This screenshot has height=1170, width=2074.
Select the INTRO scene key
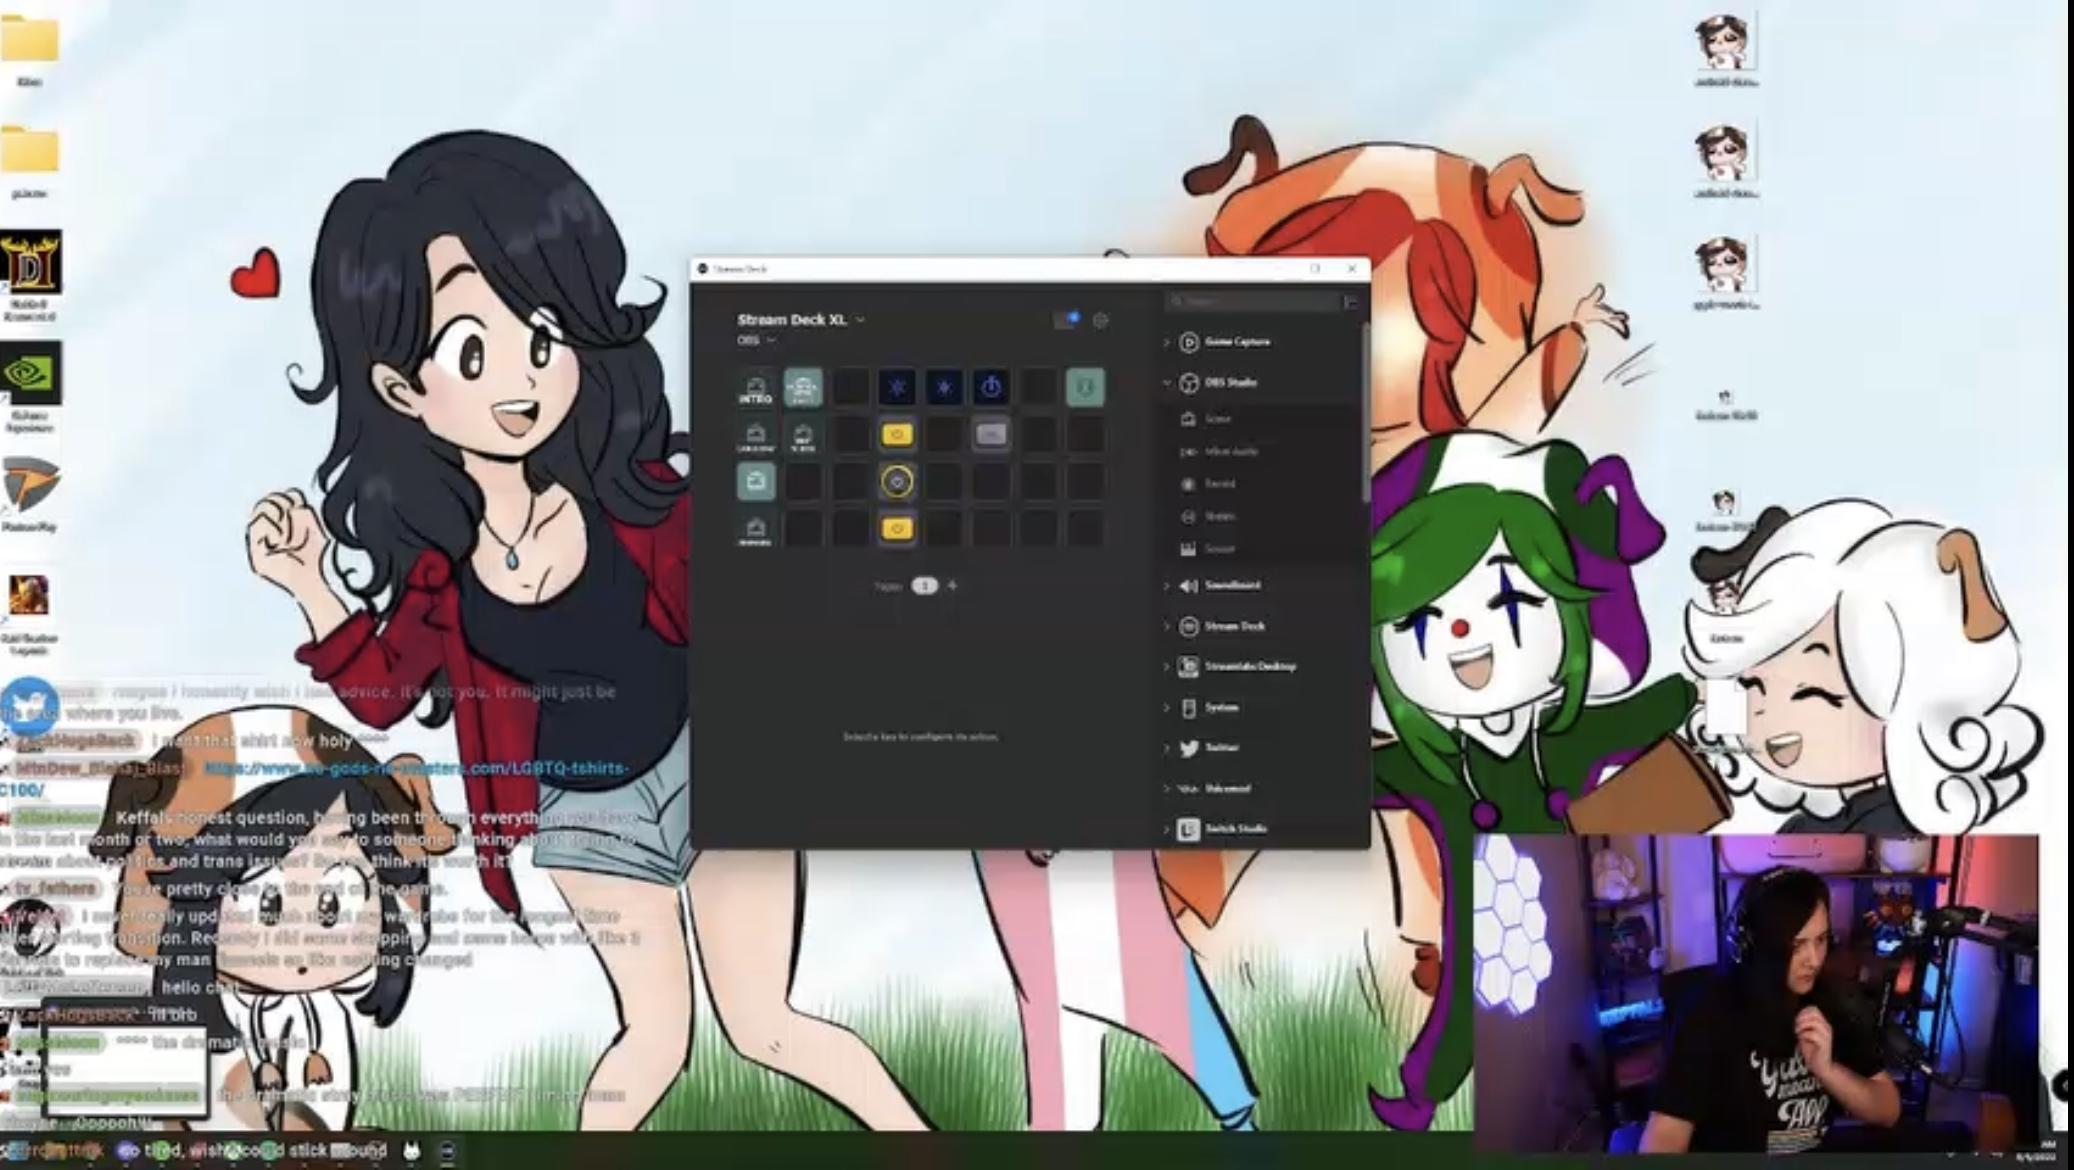tap(755, 388)
